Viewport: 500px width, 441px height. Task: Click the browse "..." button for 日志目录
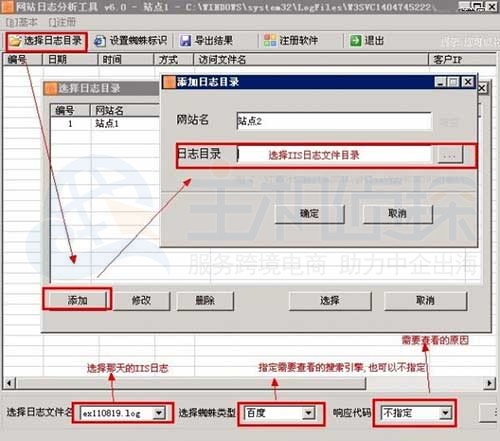[x=450, y=155]
